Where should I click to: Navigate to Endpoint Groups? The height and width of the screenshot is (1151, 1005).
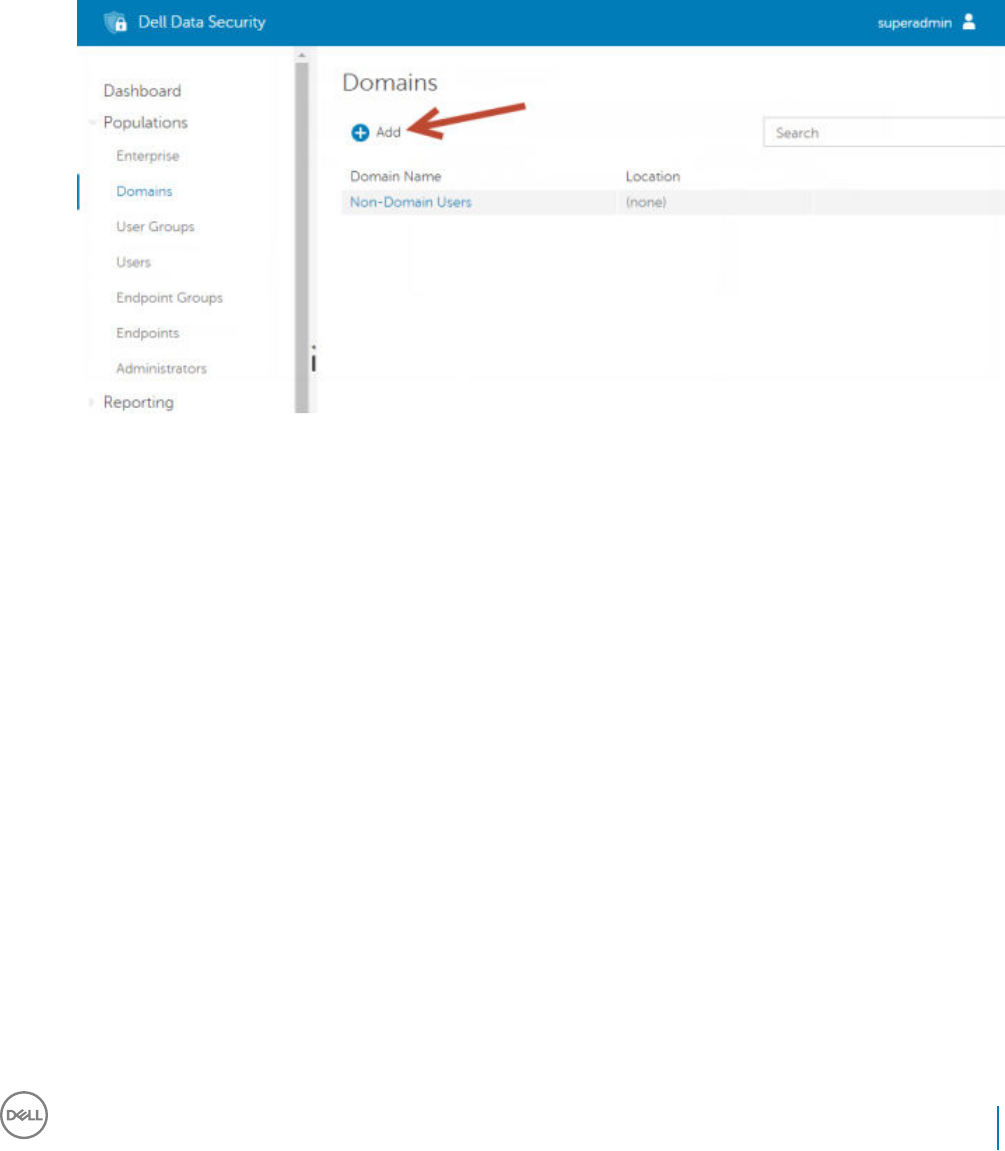[169, 297]
